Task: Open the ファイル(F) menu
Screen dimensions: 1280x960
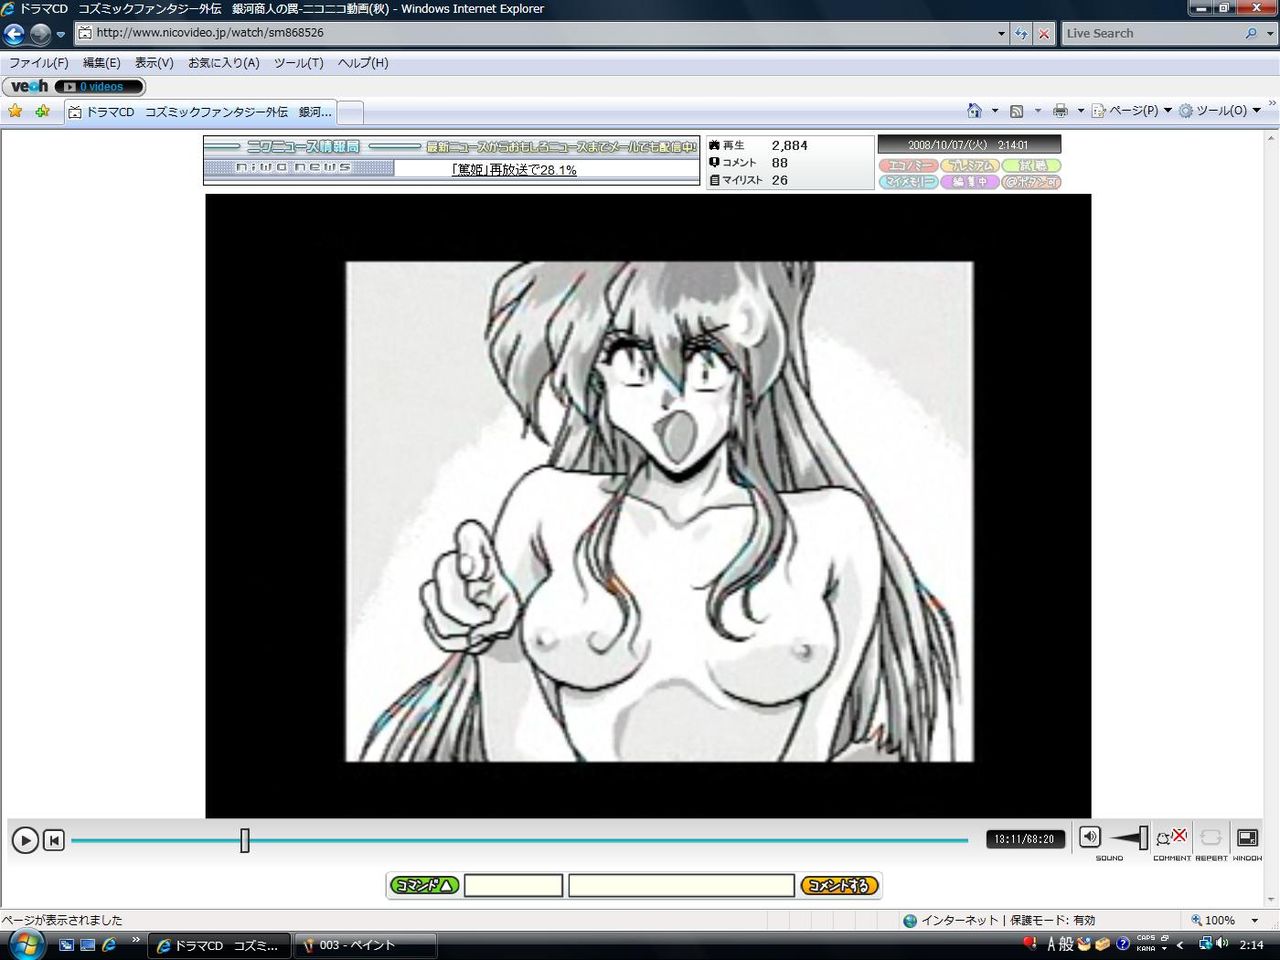Action: 39,62
